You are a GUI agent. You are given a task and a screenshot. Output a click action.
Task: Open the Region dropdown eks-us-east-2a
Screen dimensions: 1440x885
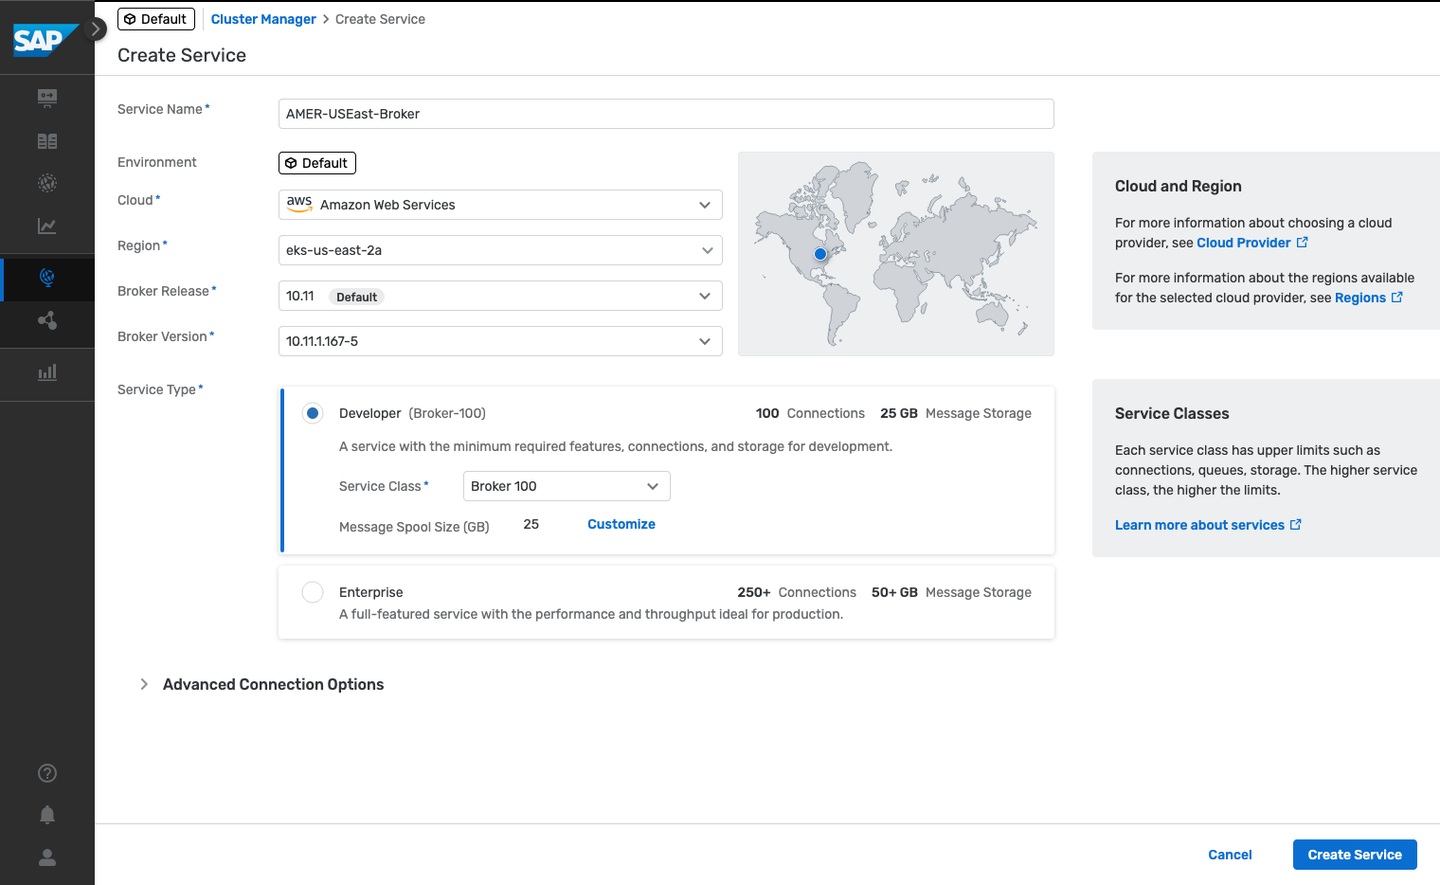tap(500, 250)
